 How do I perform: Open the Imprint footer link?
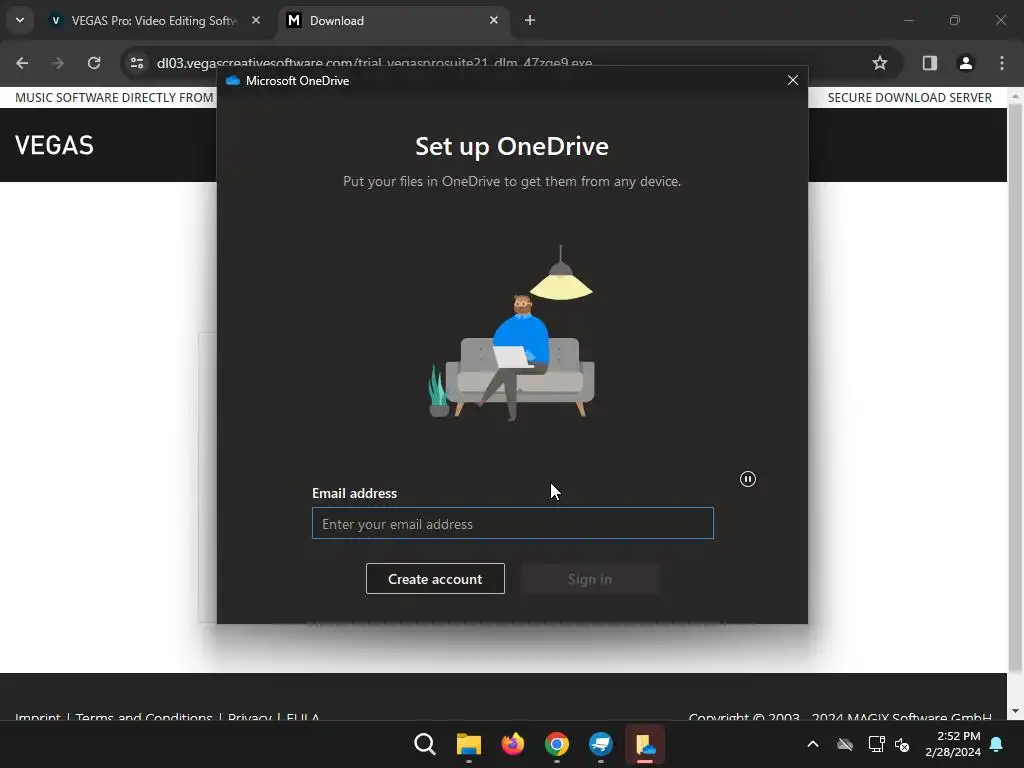coord(38,716)
